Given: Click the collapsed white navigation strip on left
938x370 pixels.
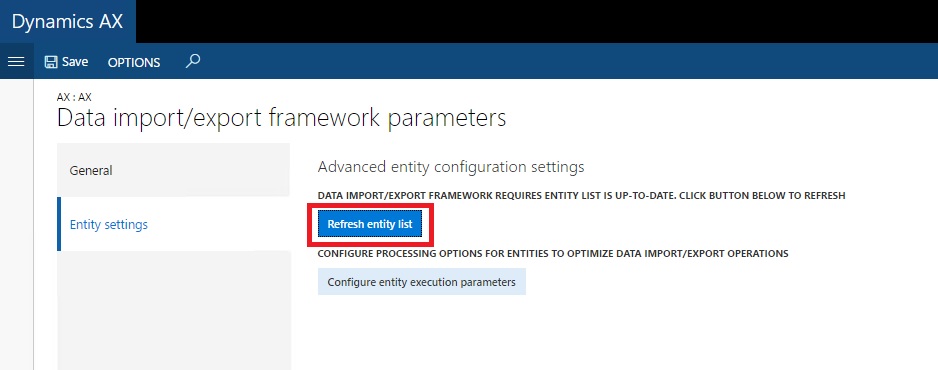Looking at the screenshot, I should (x=16, y=224).
